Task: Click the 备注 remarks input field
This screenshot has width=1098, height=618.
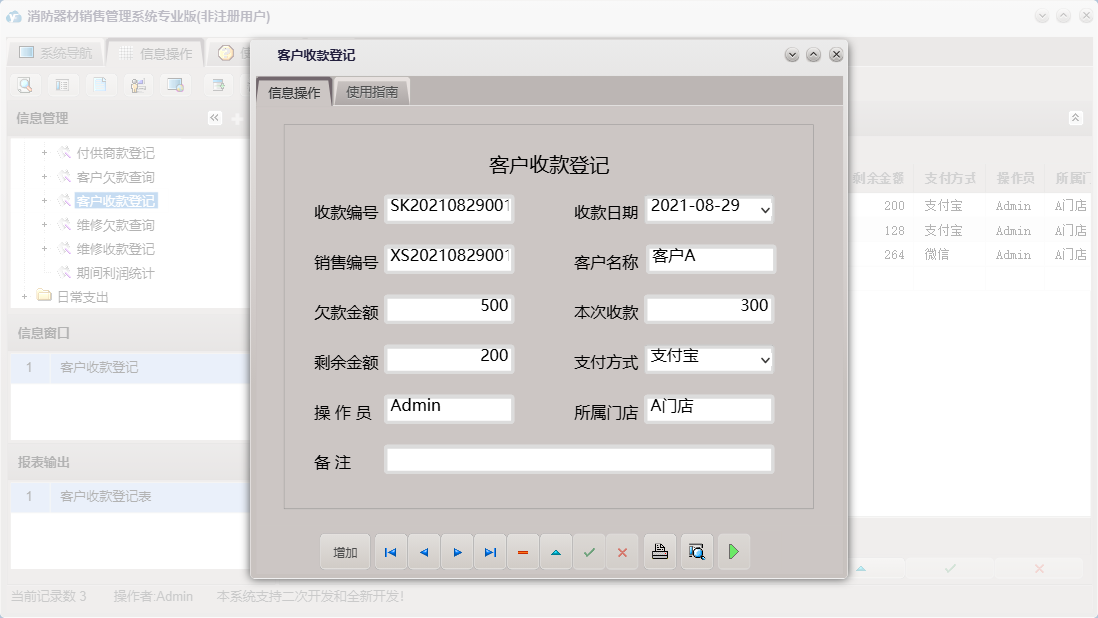Action: point(578,459)
